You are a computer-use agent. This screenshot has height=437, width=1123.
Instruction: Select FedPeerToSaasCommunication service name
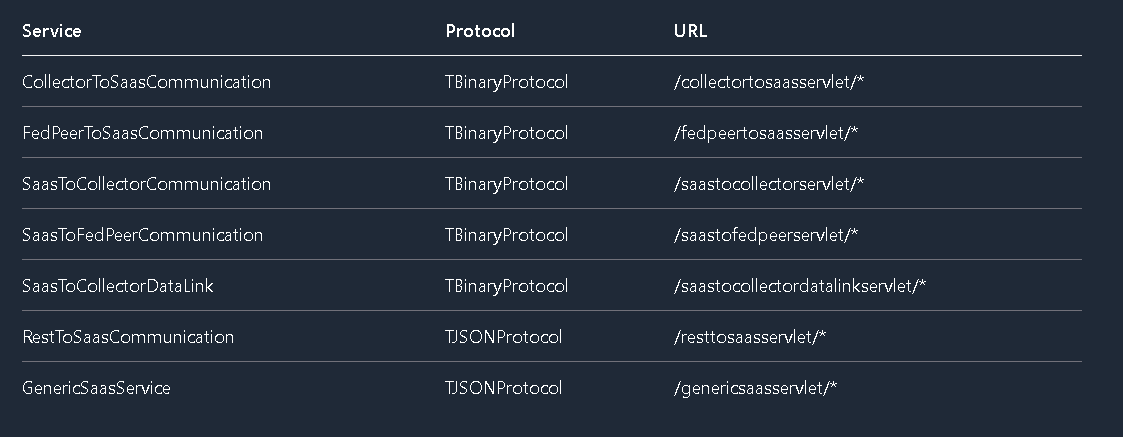pyautogui.click(x=143, y=133)
